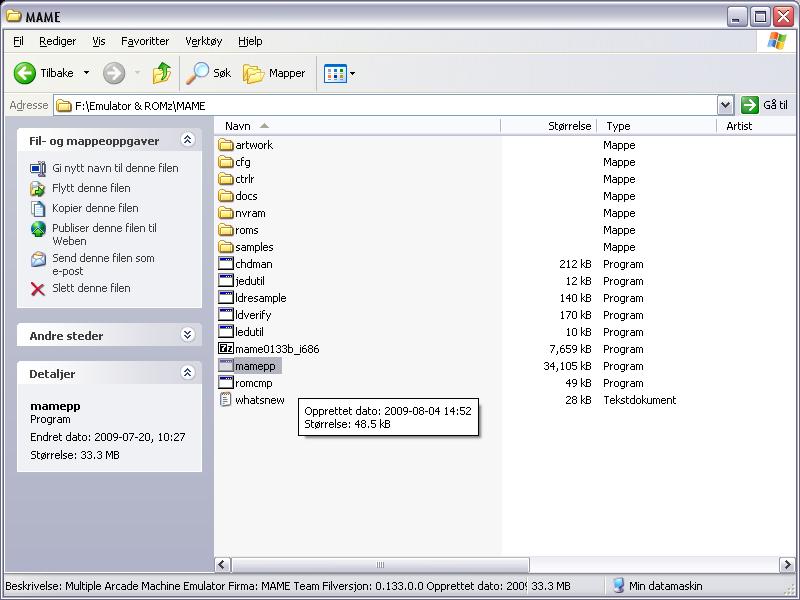Click Send denne filen som e-post

click(x=103, y=264)
